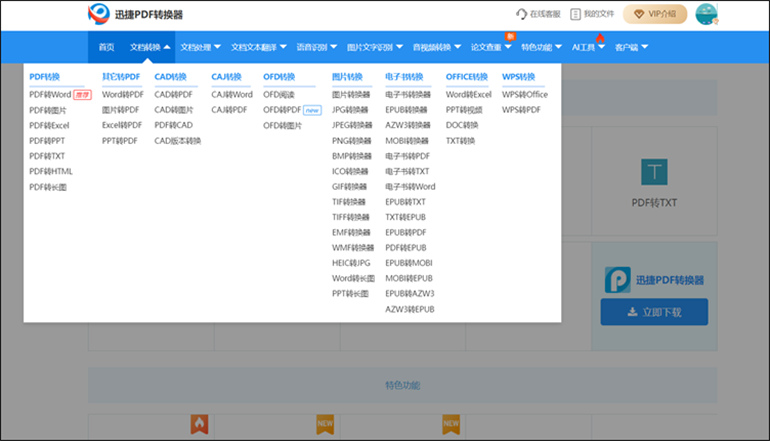
Task: Click the 立即下载 button
Action: 654,312
